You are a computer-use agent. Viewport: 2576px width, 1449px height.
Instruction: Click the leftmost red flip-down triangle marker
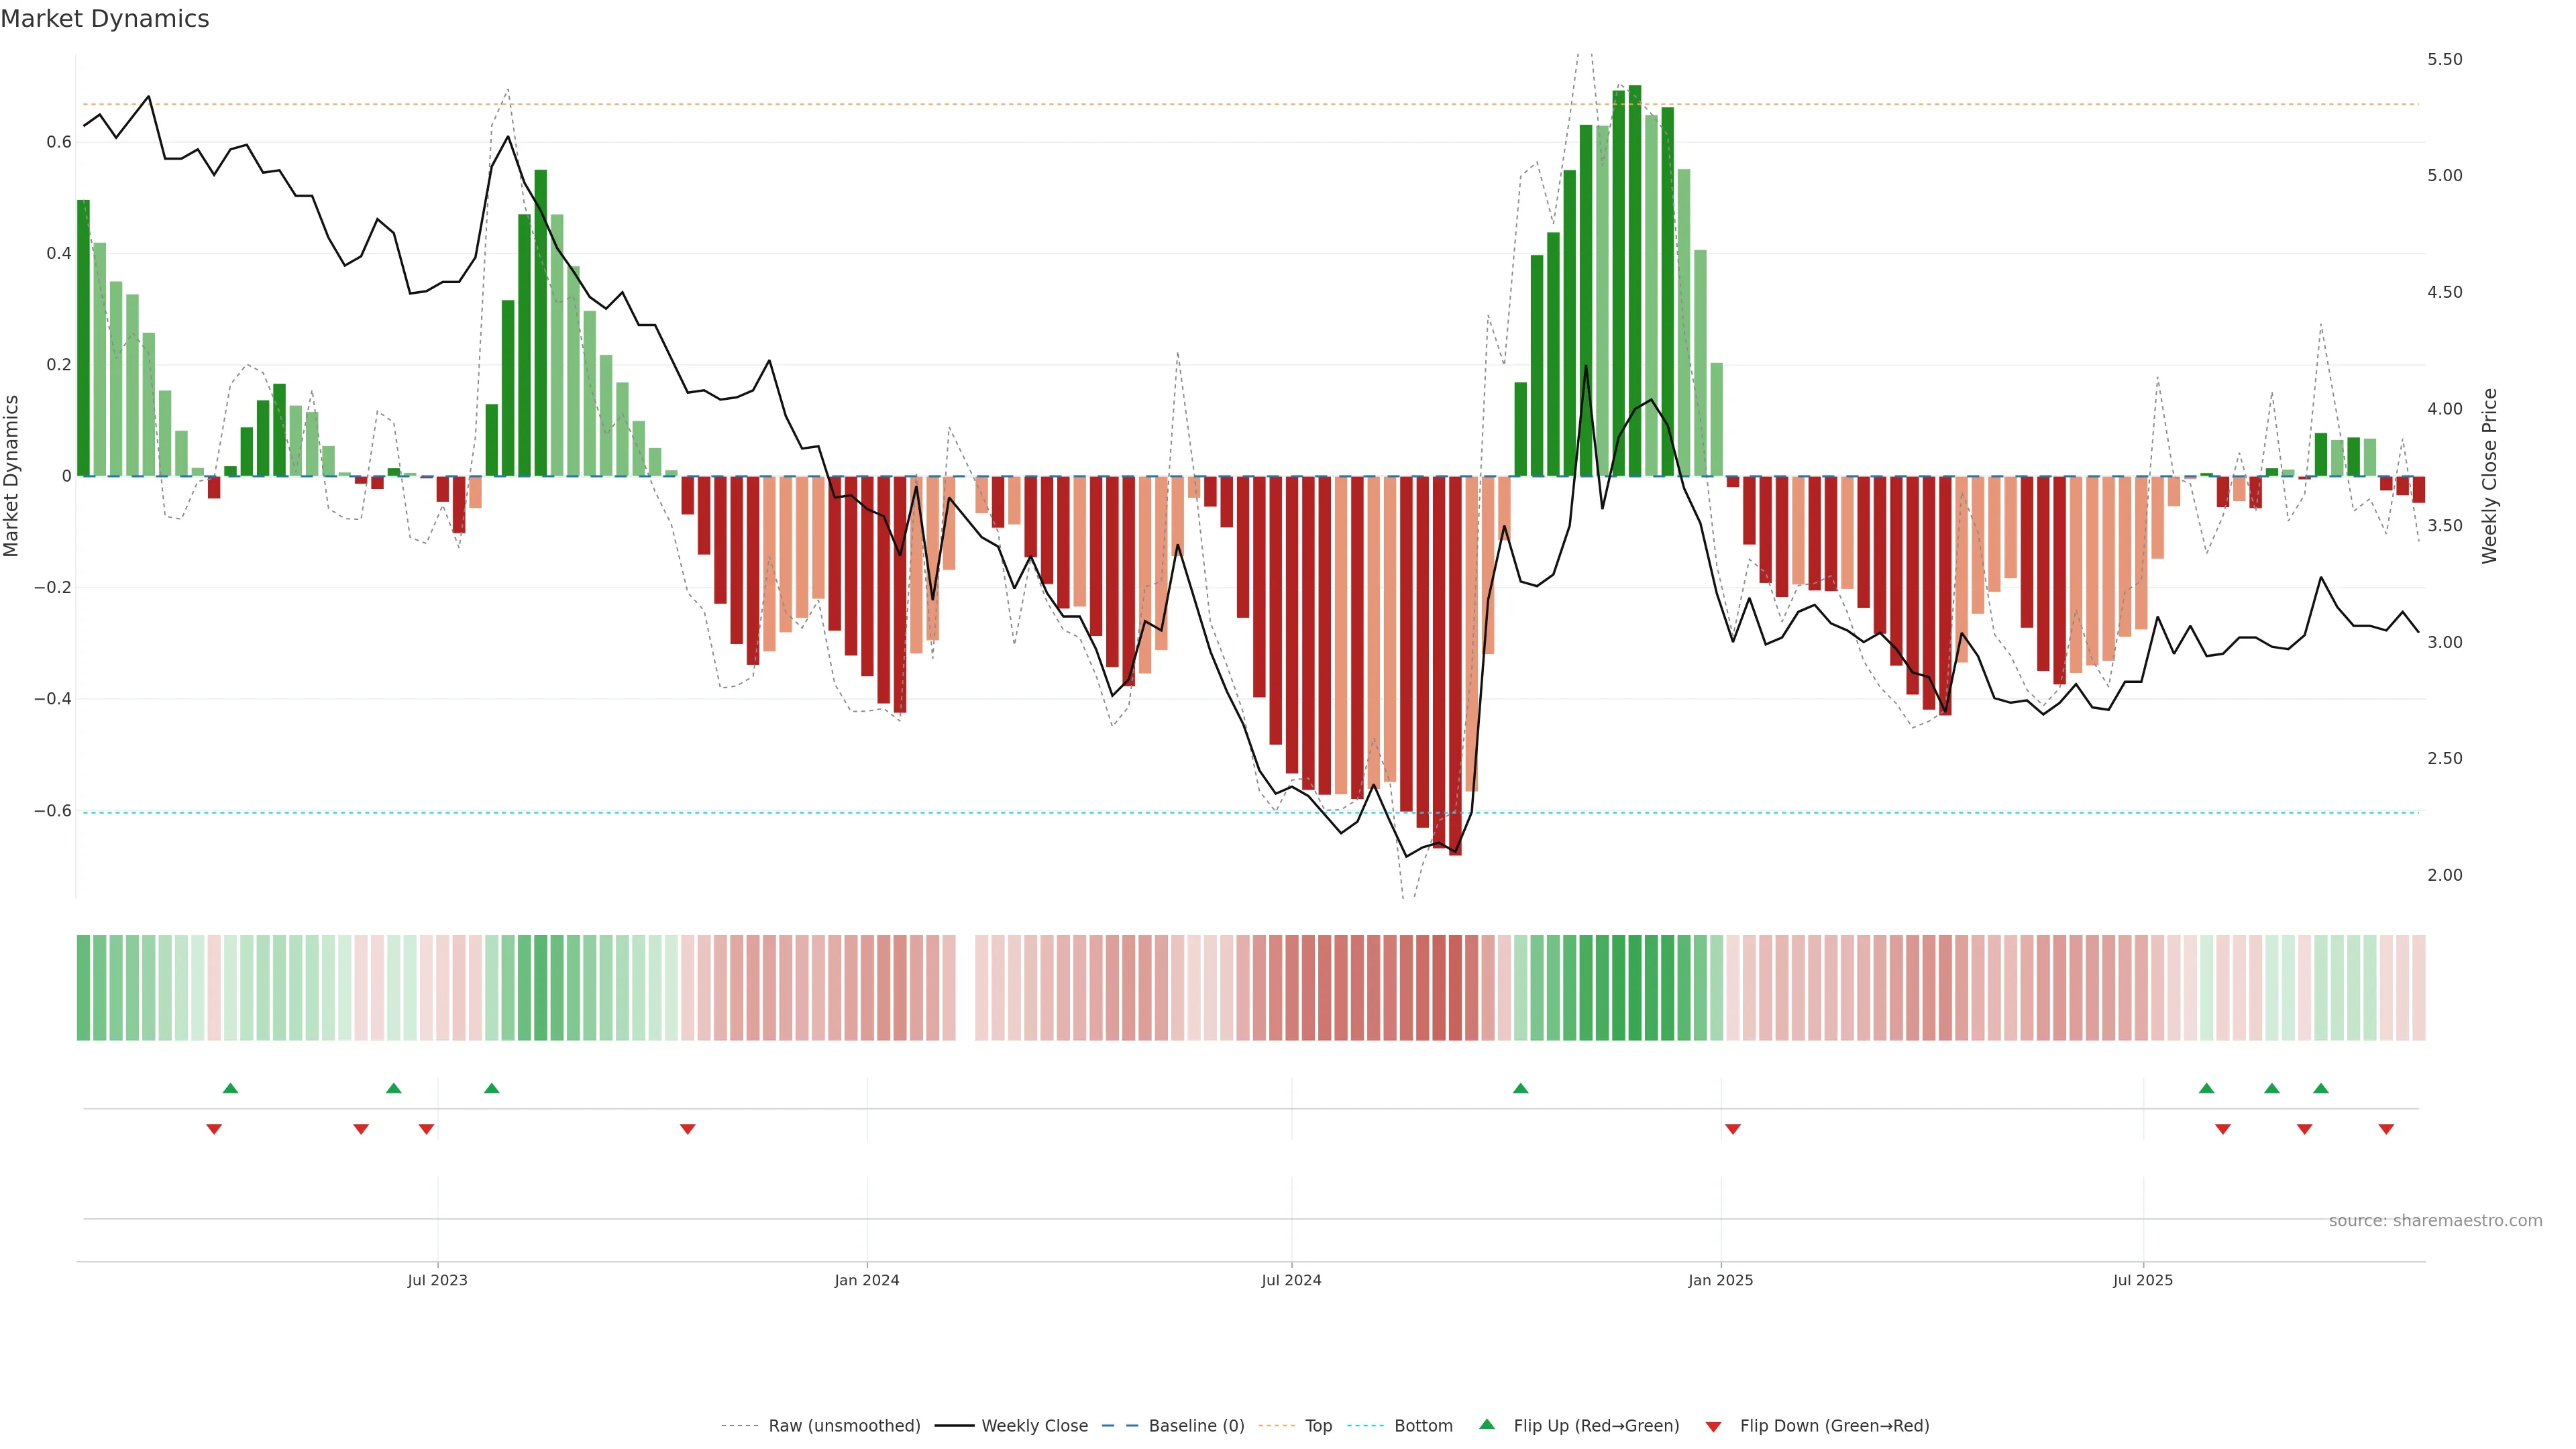coord(214,1129)
